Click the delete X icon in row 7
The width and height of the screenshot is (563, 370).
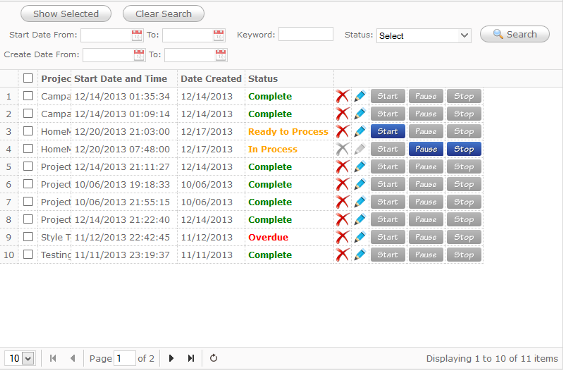[x=343, y=202]
